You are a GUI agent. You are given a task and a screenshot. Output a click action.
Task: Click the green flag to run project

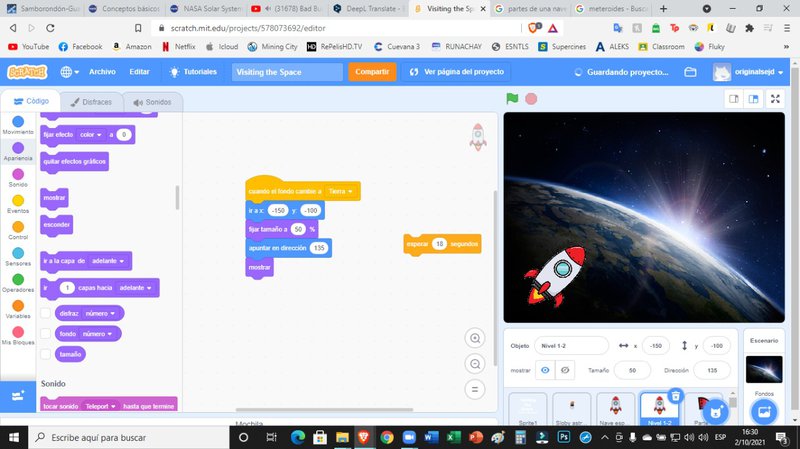pos(512,99)
